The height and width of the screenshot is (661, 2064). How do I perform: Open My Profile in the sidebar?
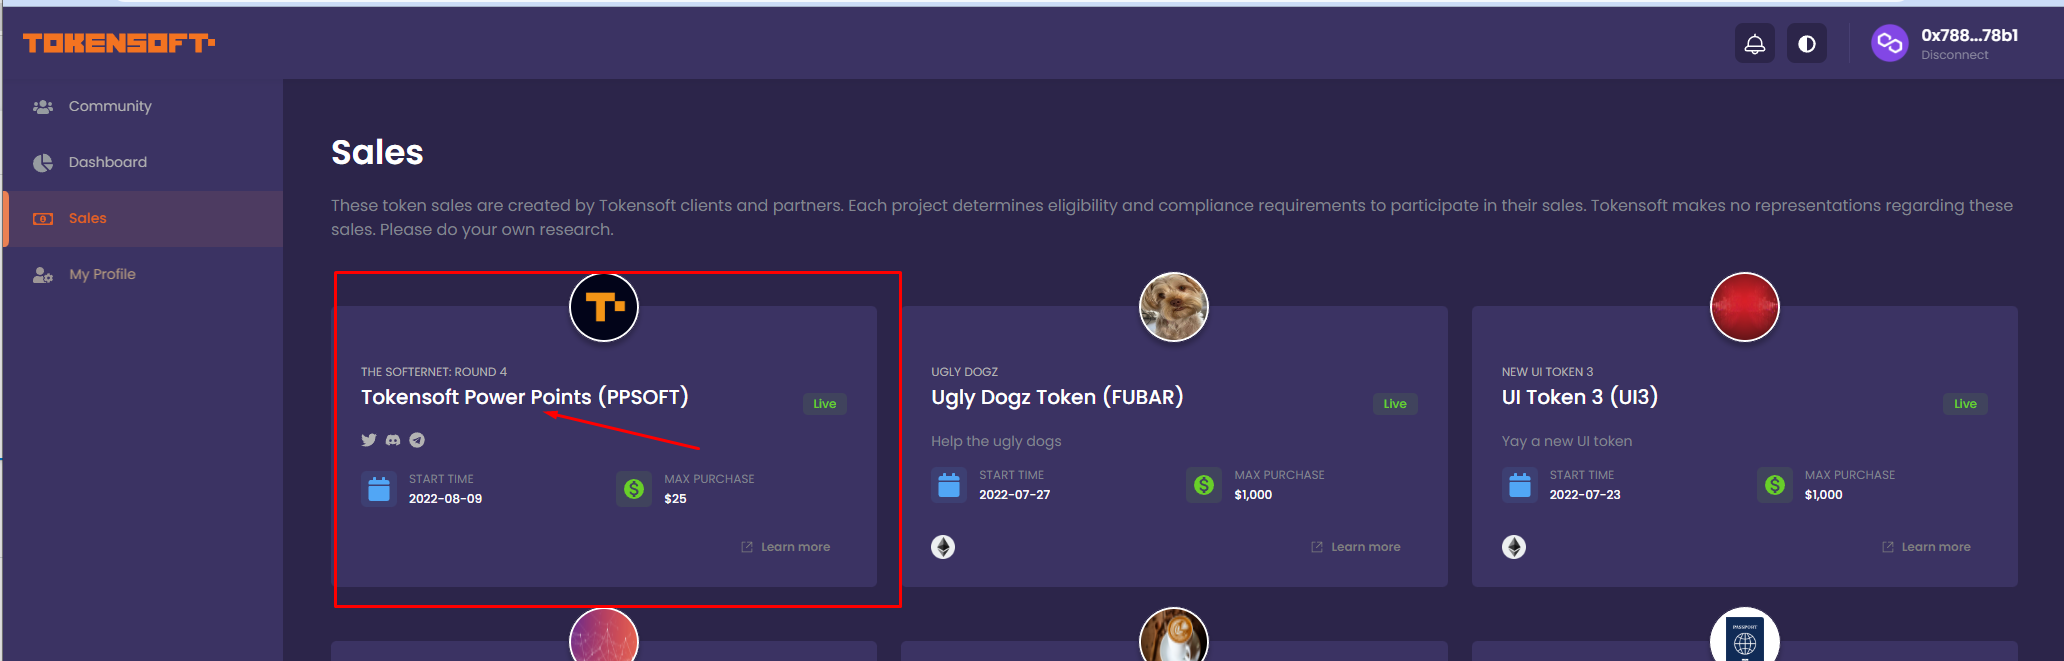143,274
